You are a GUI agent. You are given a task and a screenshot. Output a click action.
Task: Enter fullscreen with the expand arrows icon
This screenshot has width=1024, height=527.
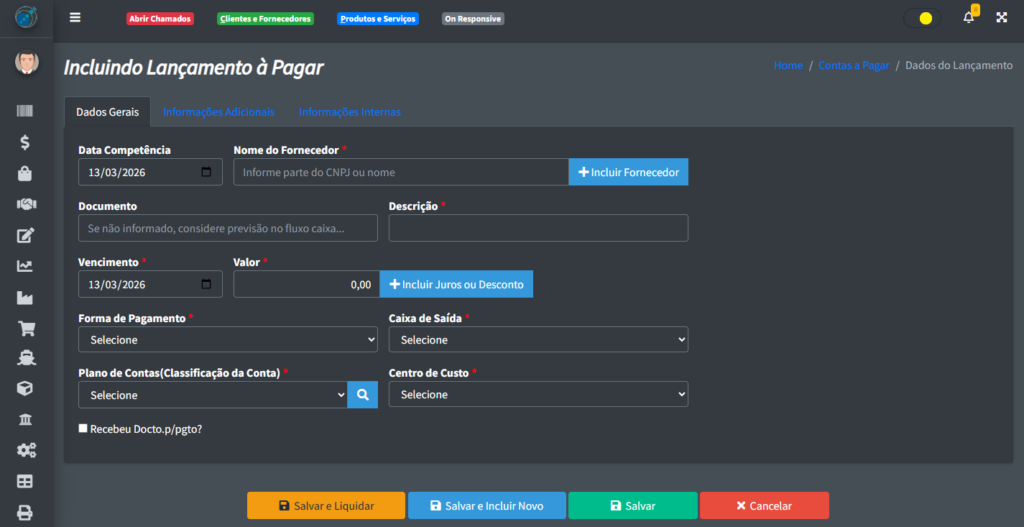coord(1001,18)
